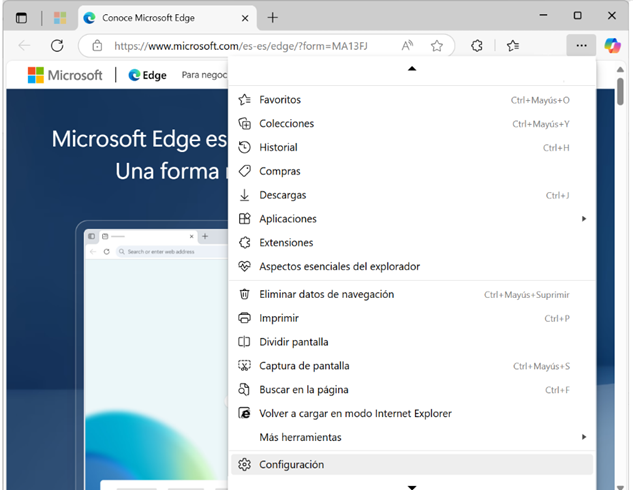The image size is (633, 490).
Task: Open Colecciones menu entry
Action: 412,124
